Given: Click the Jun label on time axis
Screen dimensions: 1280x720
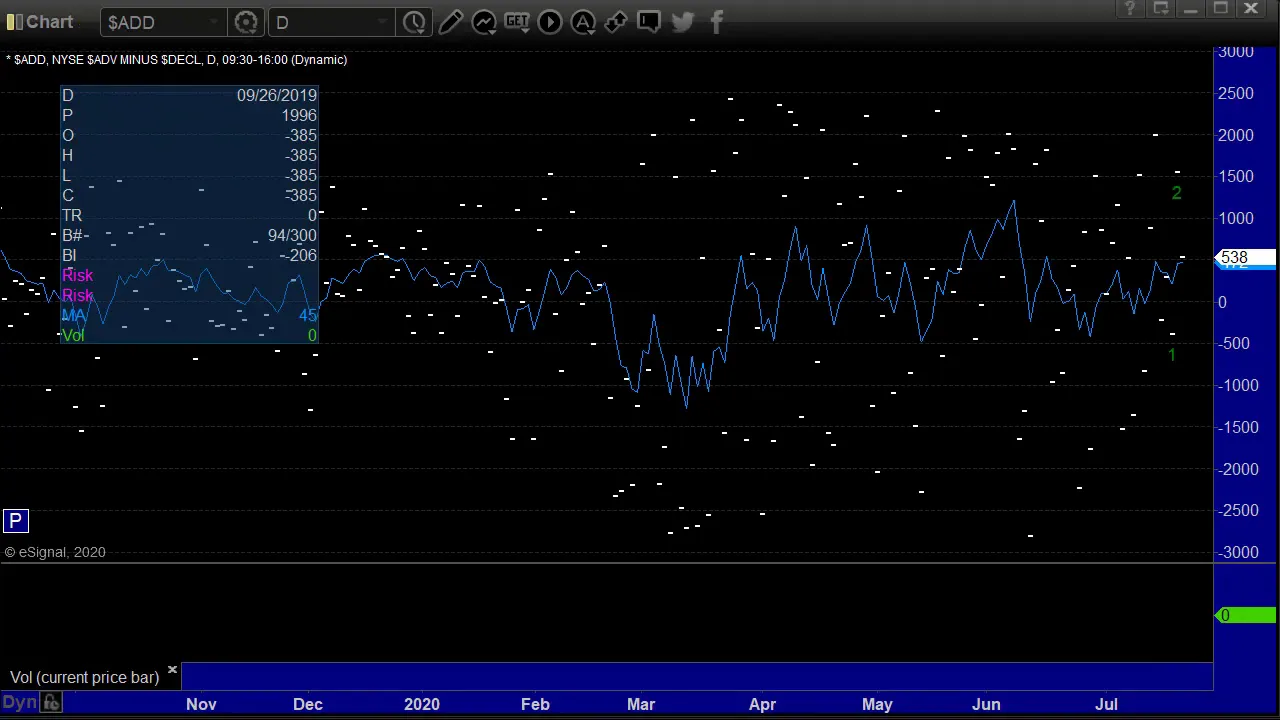Looking at the screenshot, I should (x=986, y=704).
